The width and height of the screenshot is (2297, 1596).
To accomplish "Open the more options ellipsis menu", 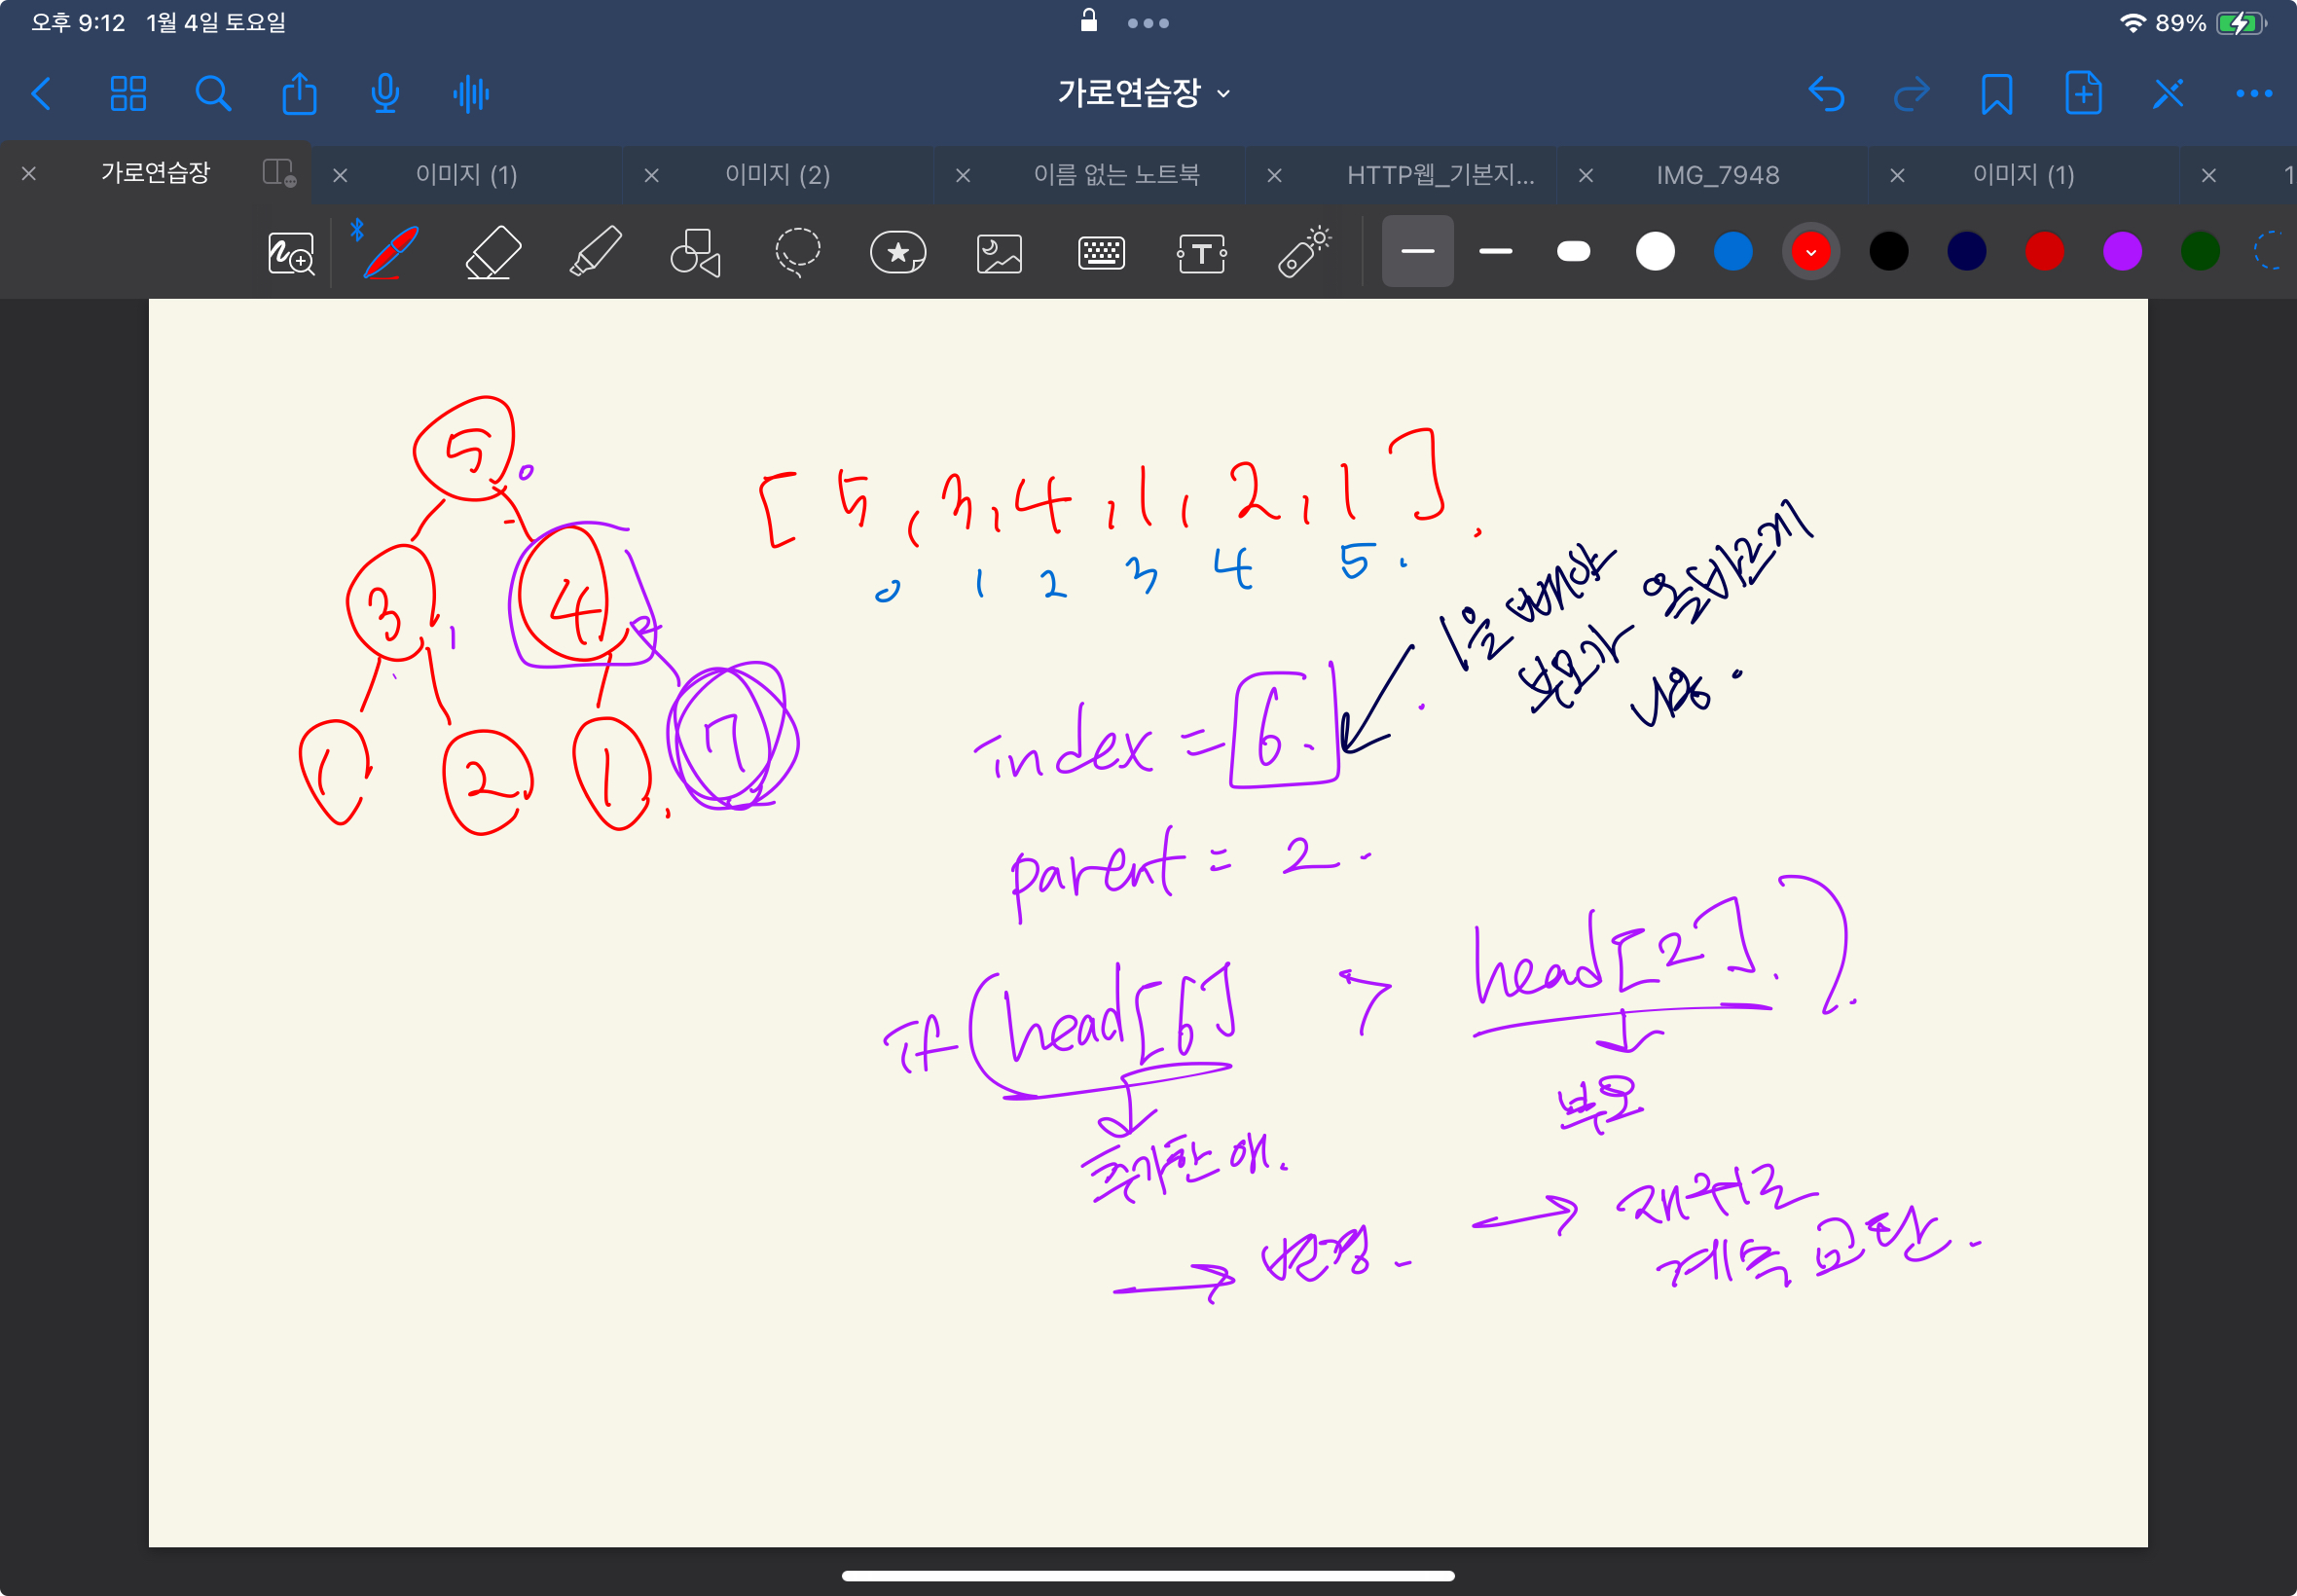I will tap(2253, 94).
